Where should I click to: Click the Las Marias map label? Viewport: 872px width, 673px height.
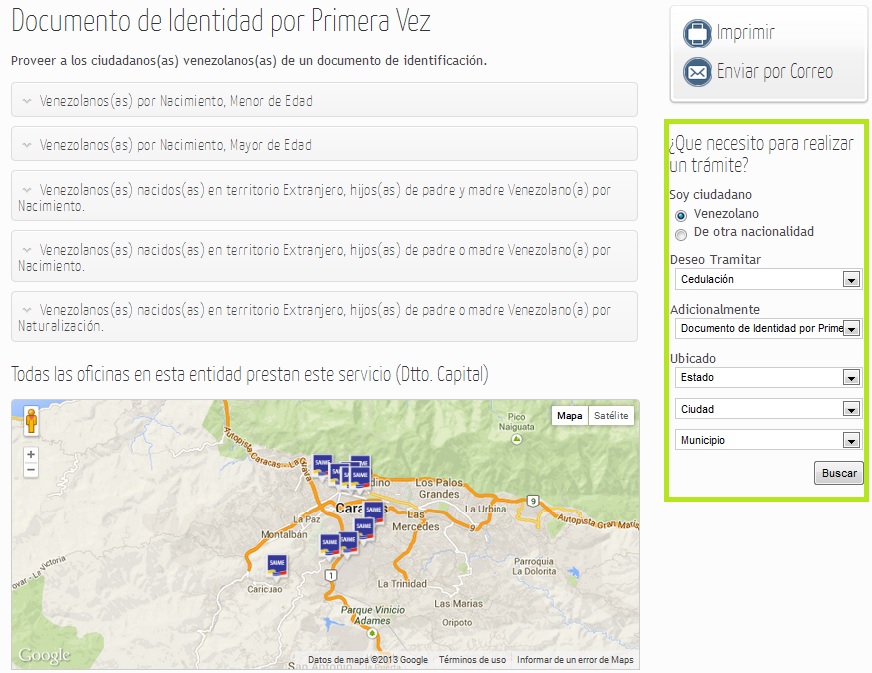[x=458, y=603]
